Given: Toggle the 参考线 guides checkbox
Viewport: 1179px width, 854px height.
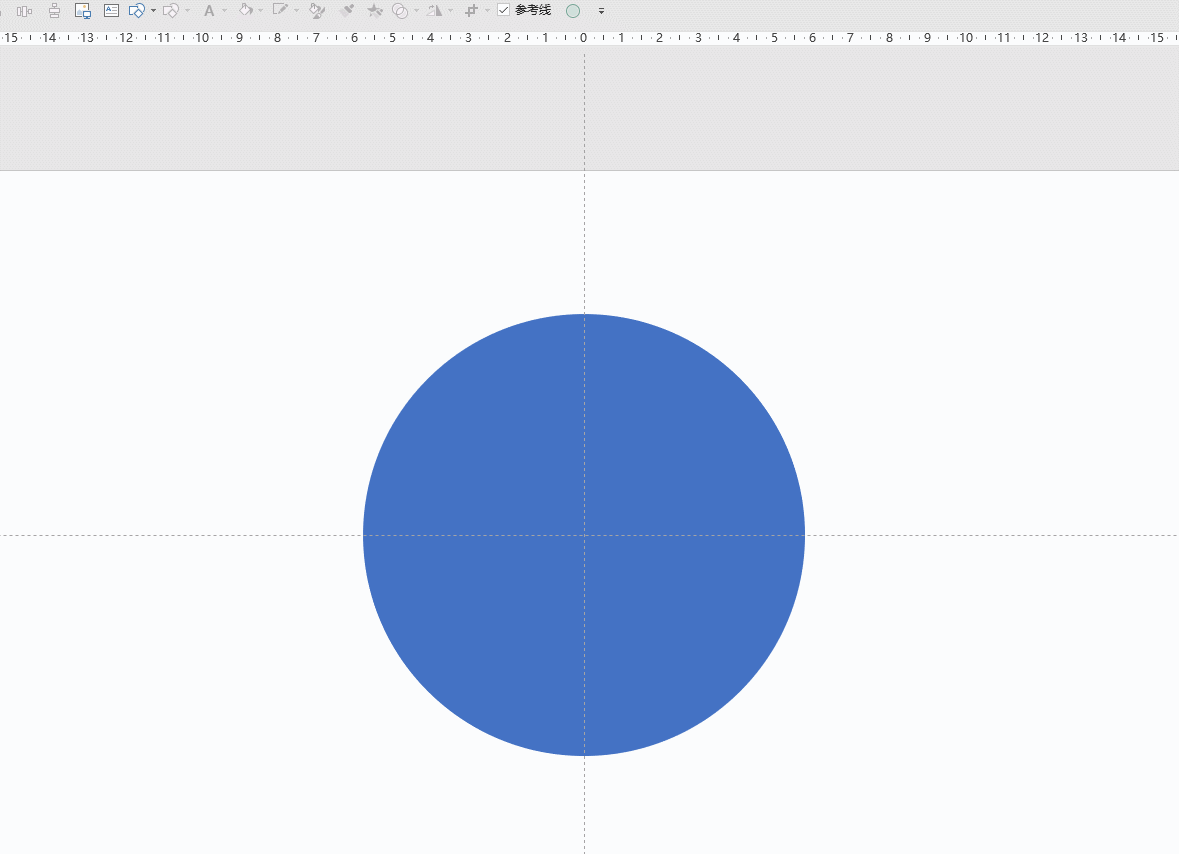Looking at the screenshot, I should [x=504, y=10].
